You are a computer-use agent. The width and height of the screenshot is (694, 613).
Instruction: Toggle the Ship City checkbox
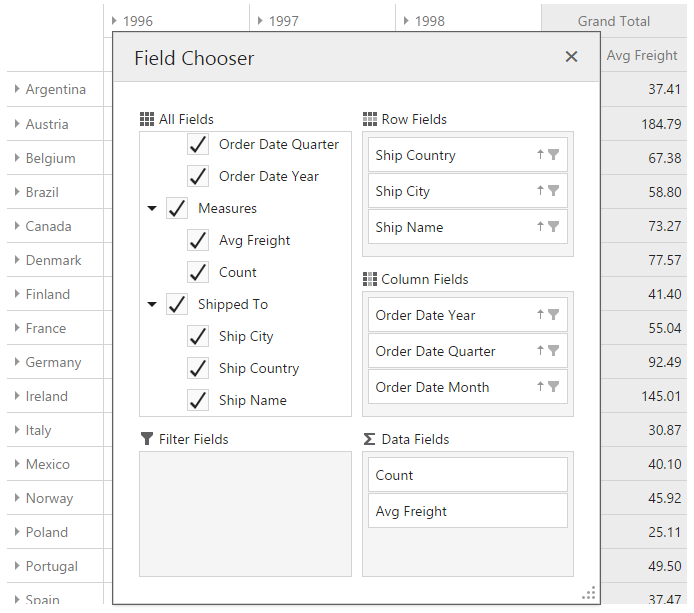[198, 336]
